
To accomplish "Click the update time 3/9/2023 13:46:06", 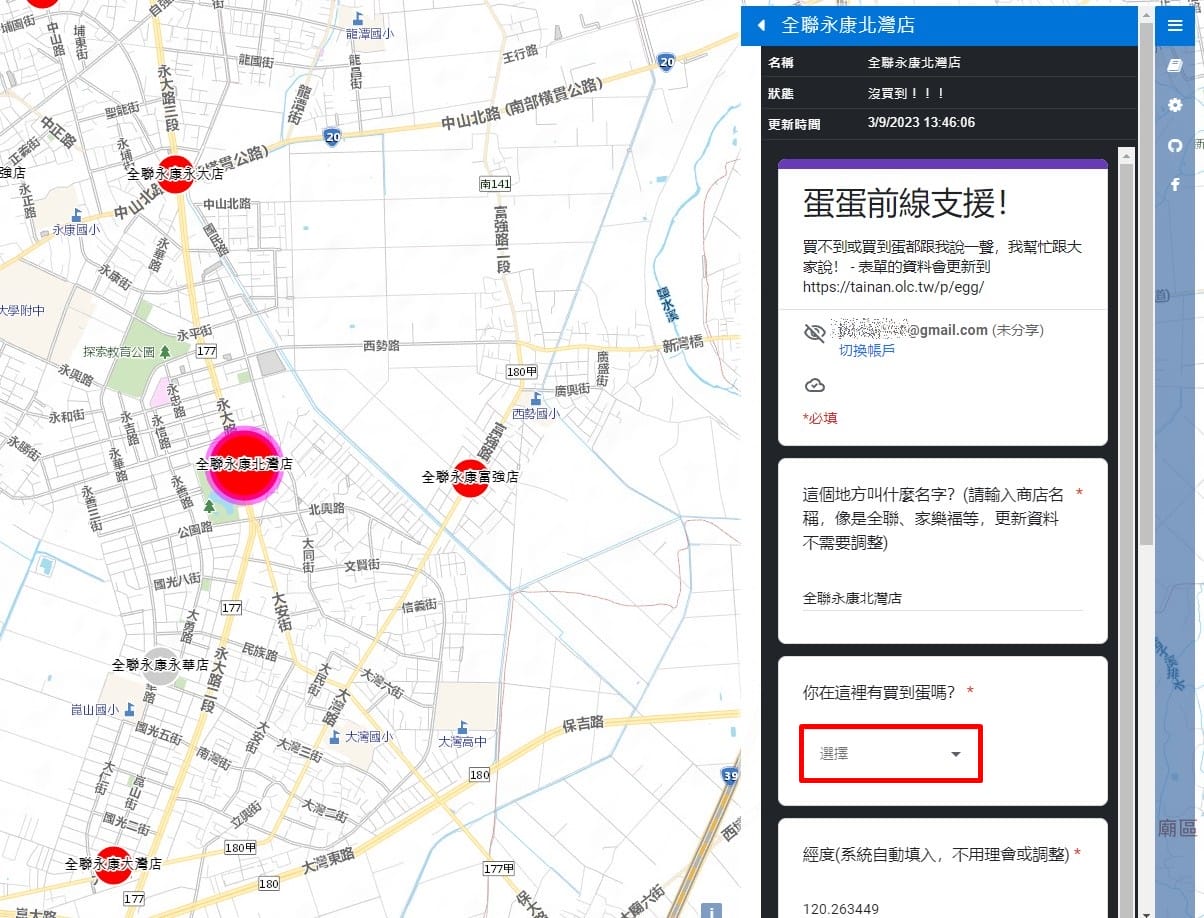I will tap(921, 123).
